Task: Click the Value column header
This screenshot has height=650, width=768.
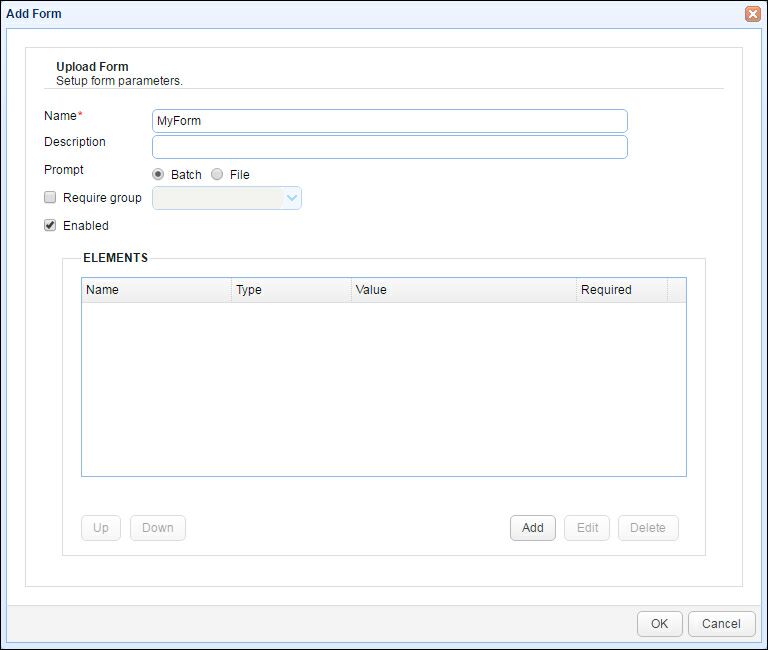Action: point(464,290)
